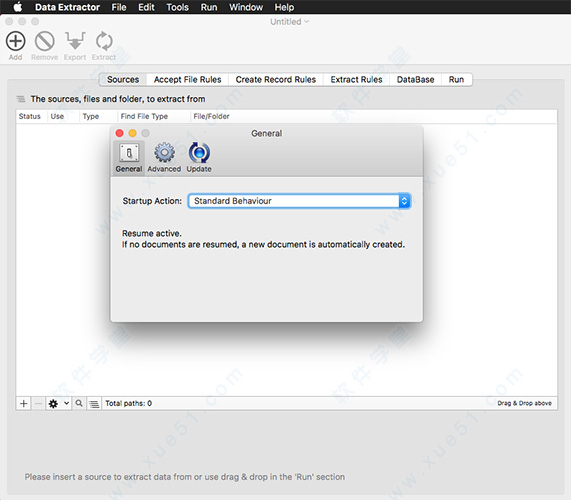571x500 pixels.
Task: Switch to the Extract Rules tab
Action: (356, 79)
